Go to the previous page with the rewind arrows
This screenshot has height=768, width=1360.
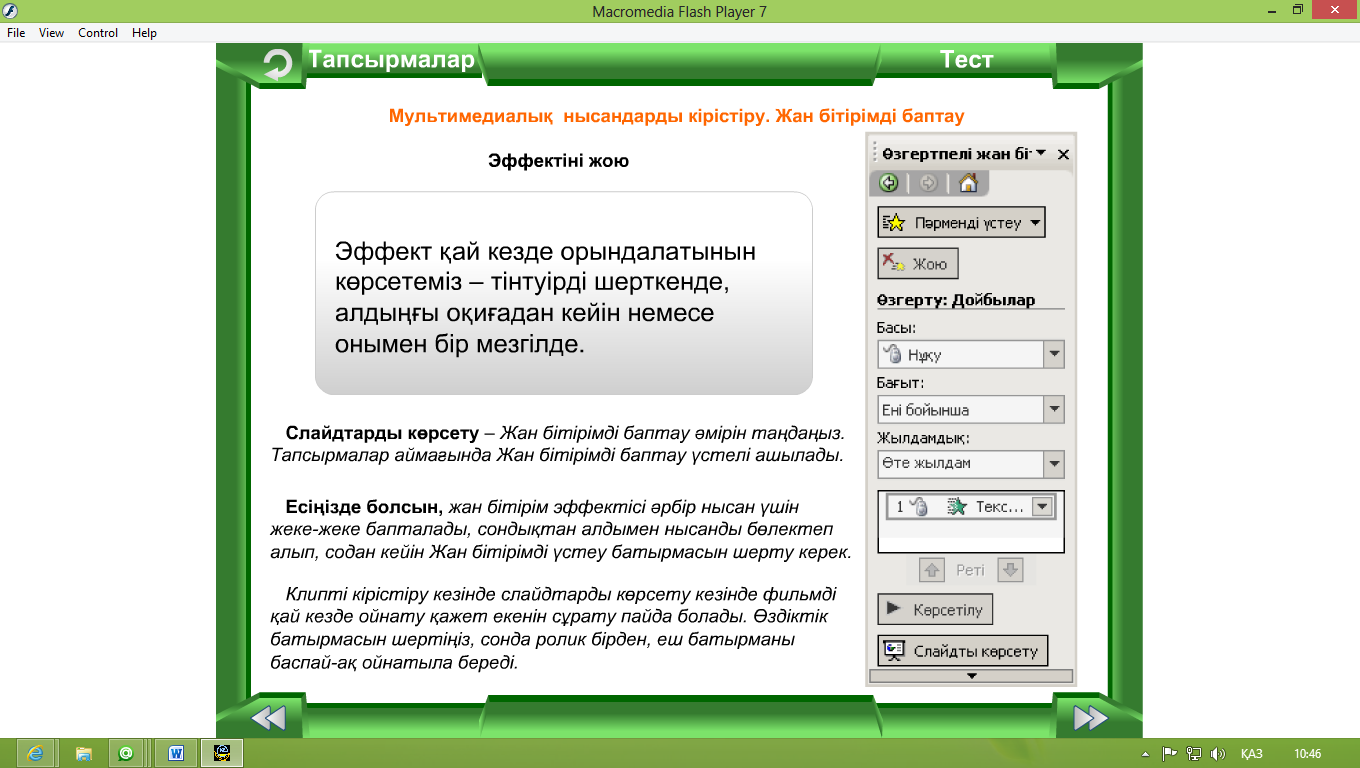(268, 717)
